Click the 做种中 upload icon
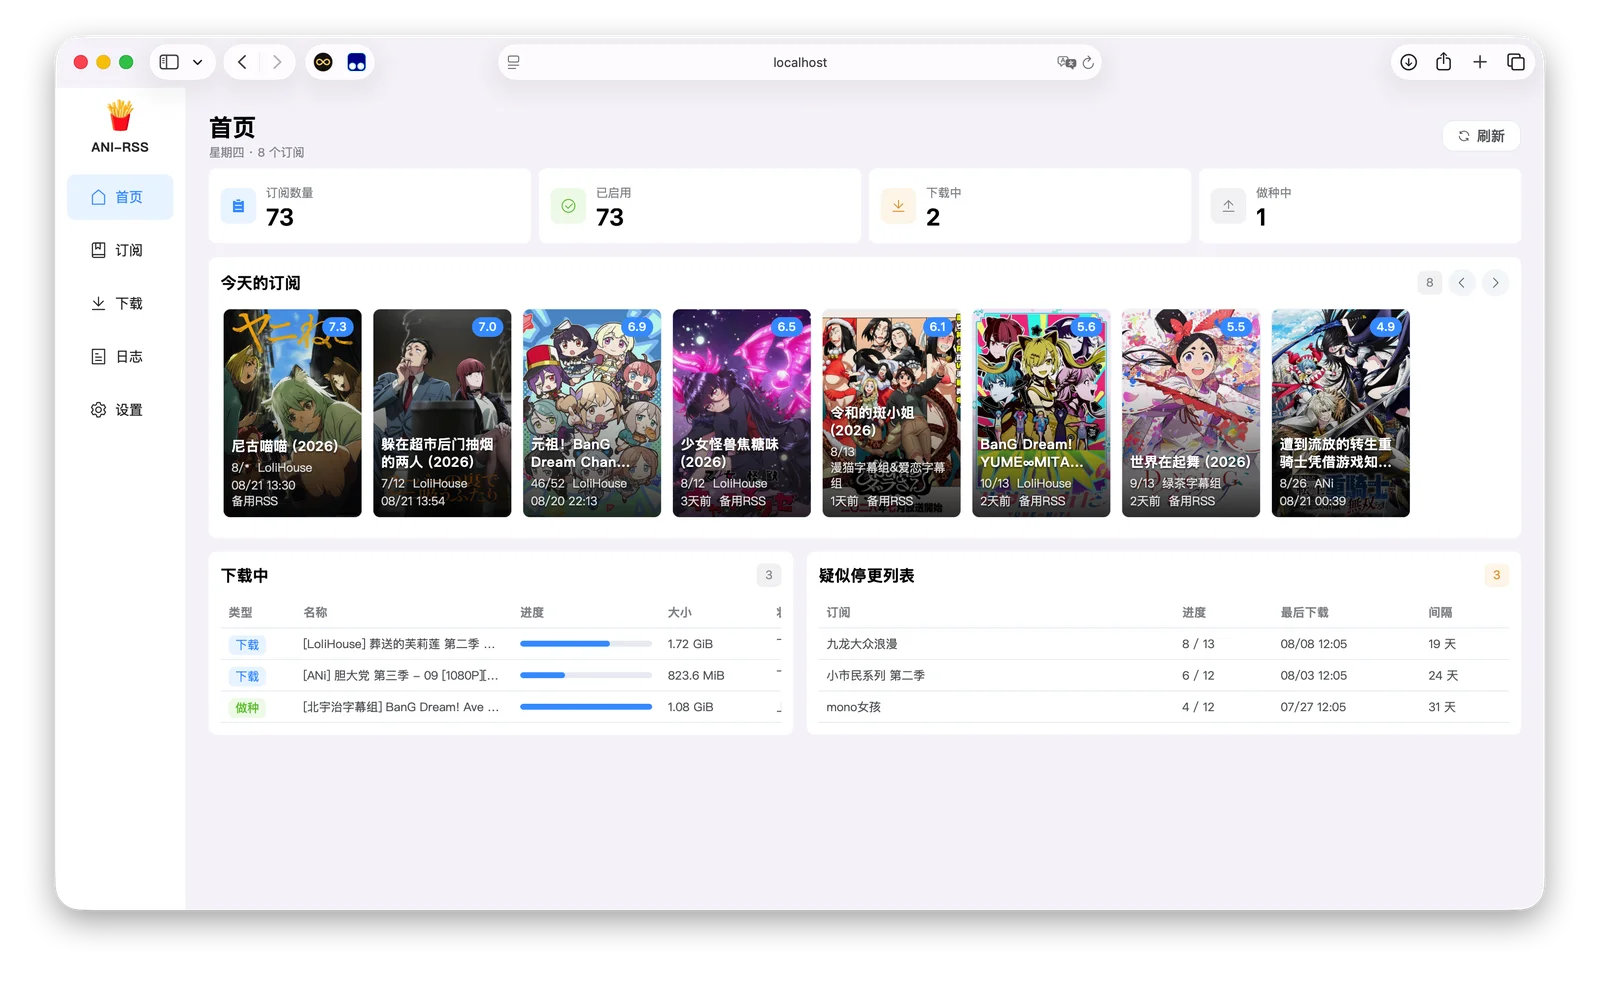The image size is (1600, 984). coord(1228,206)
